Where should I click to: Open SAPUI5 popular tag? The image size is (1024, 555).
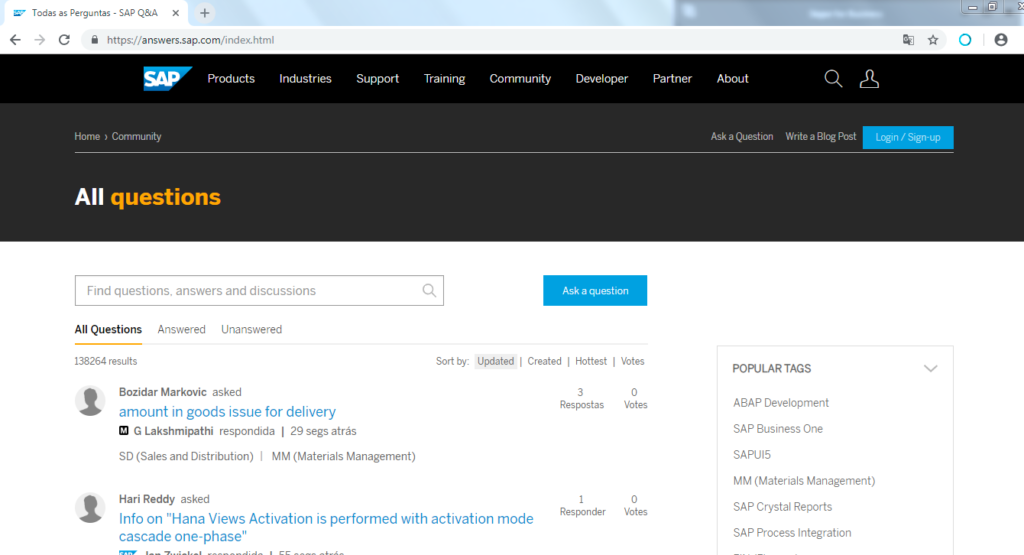click(752, 454)
